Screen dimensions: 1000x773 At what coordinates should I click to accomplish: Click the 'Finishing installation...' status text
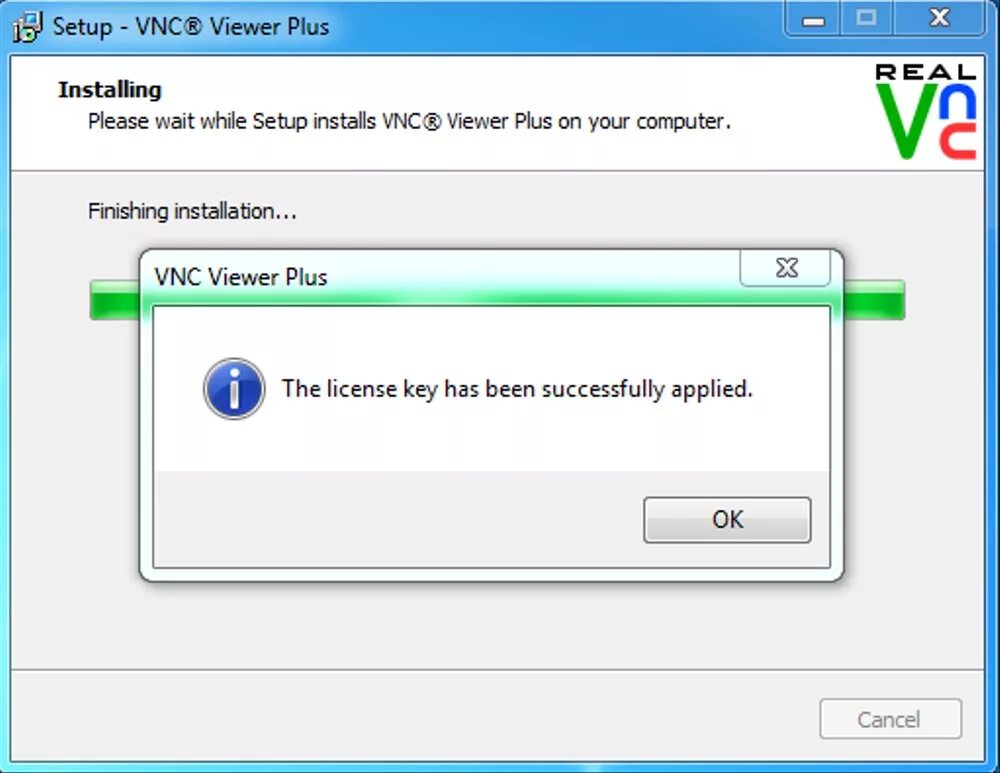[192, 211]
